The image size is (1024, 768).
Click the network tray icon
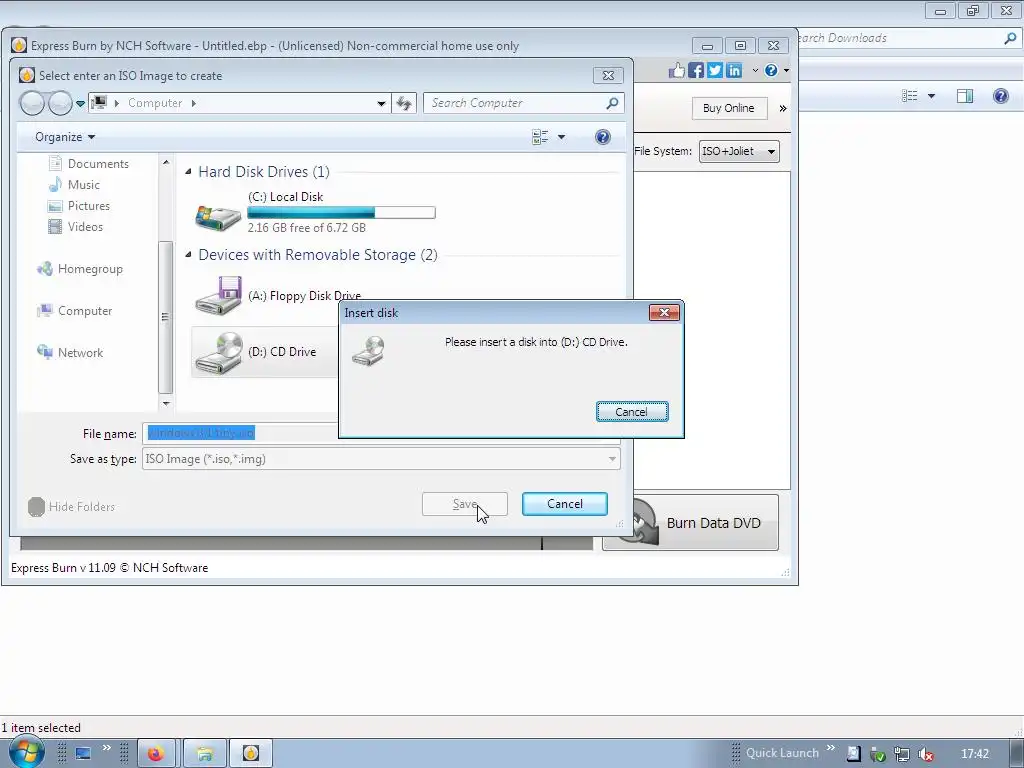click(901, 754)
